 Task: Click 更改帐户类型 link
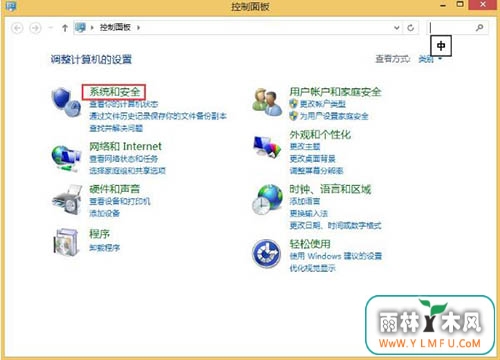322,104
